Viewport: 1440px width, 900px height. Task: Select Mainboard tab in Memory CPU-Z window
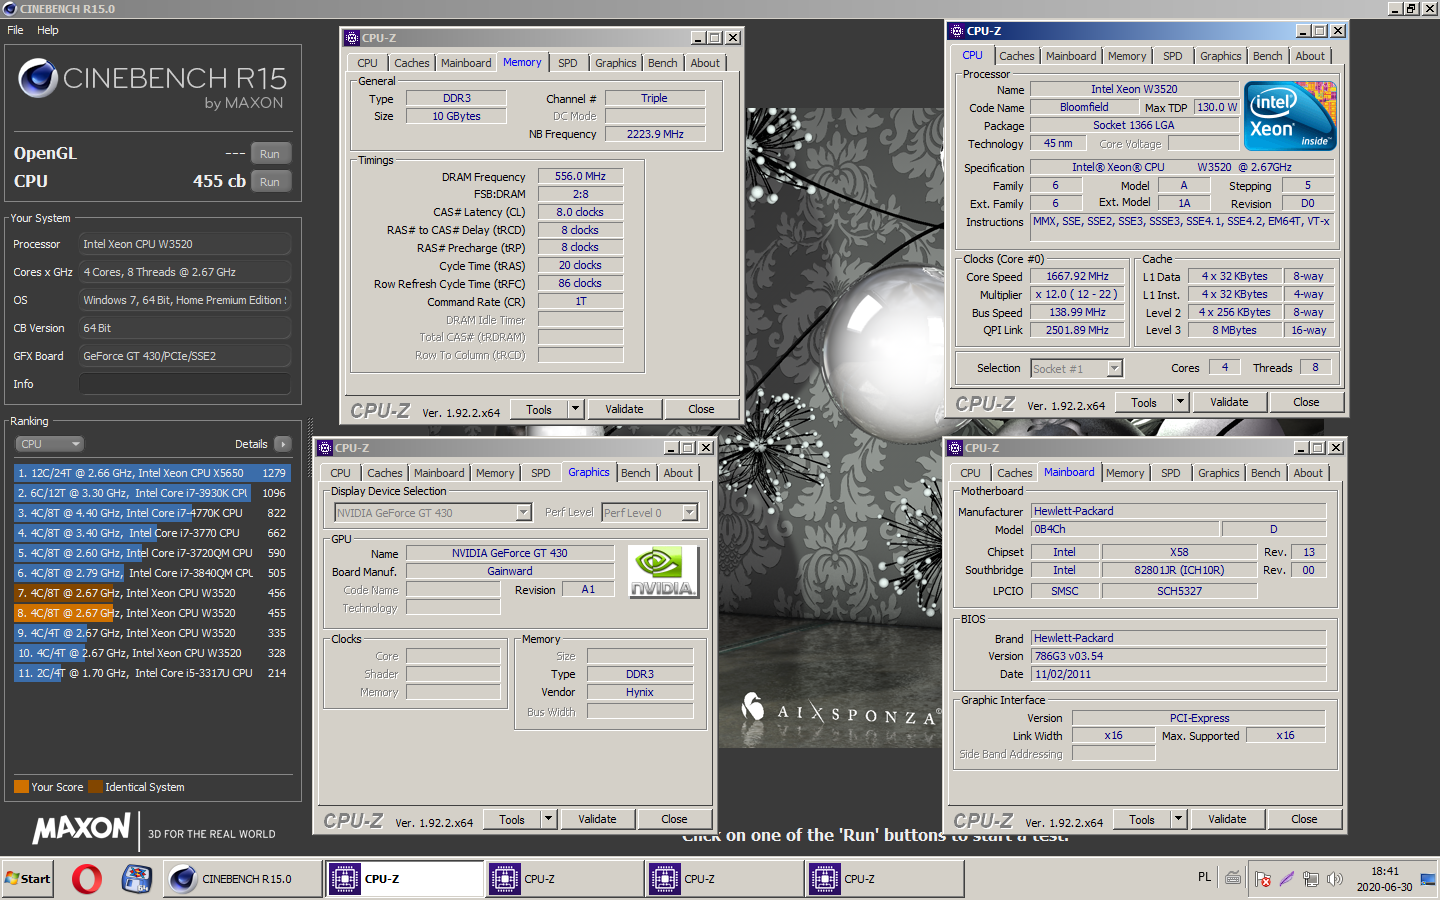point(466,63)
